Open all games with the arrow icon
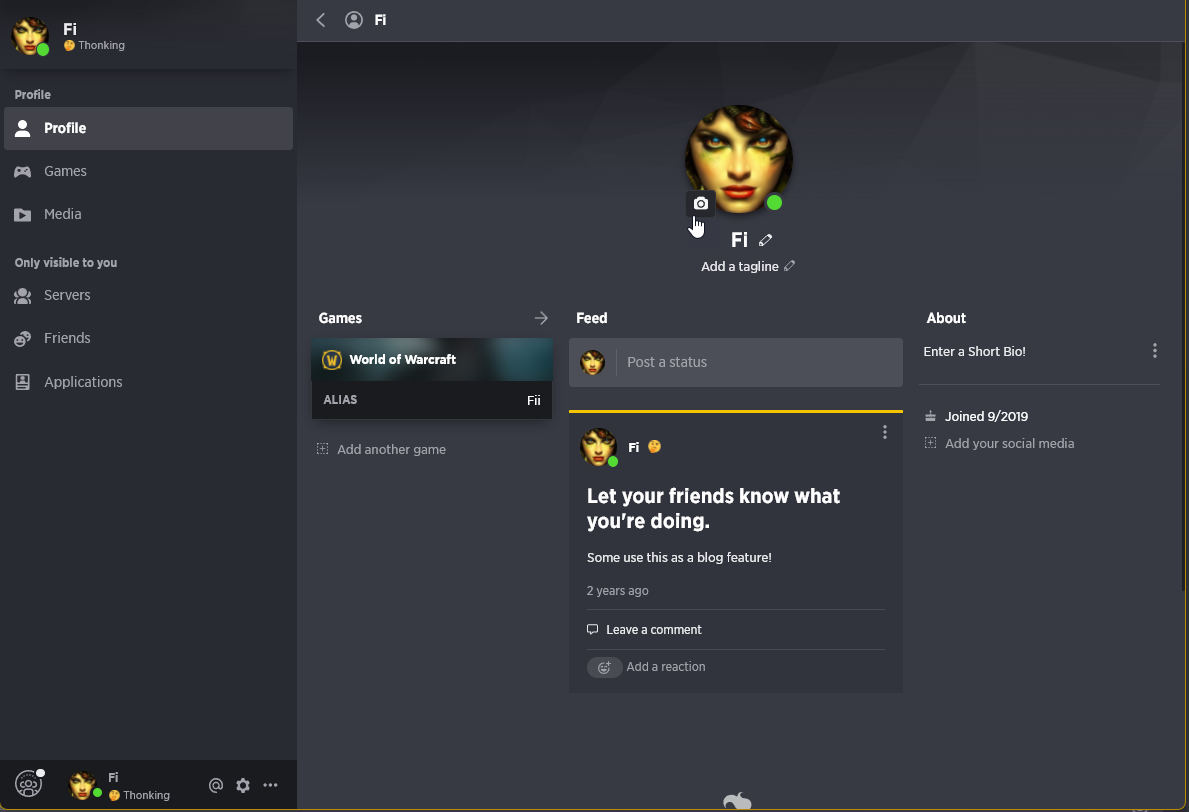Screen dimensions: 1189x812 click(541, 318)
